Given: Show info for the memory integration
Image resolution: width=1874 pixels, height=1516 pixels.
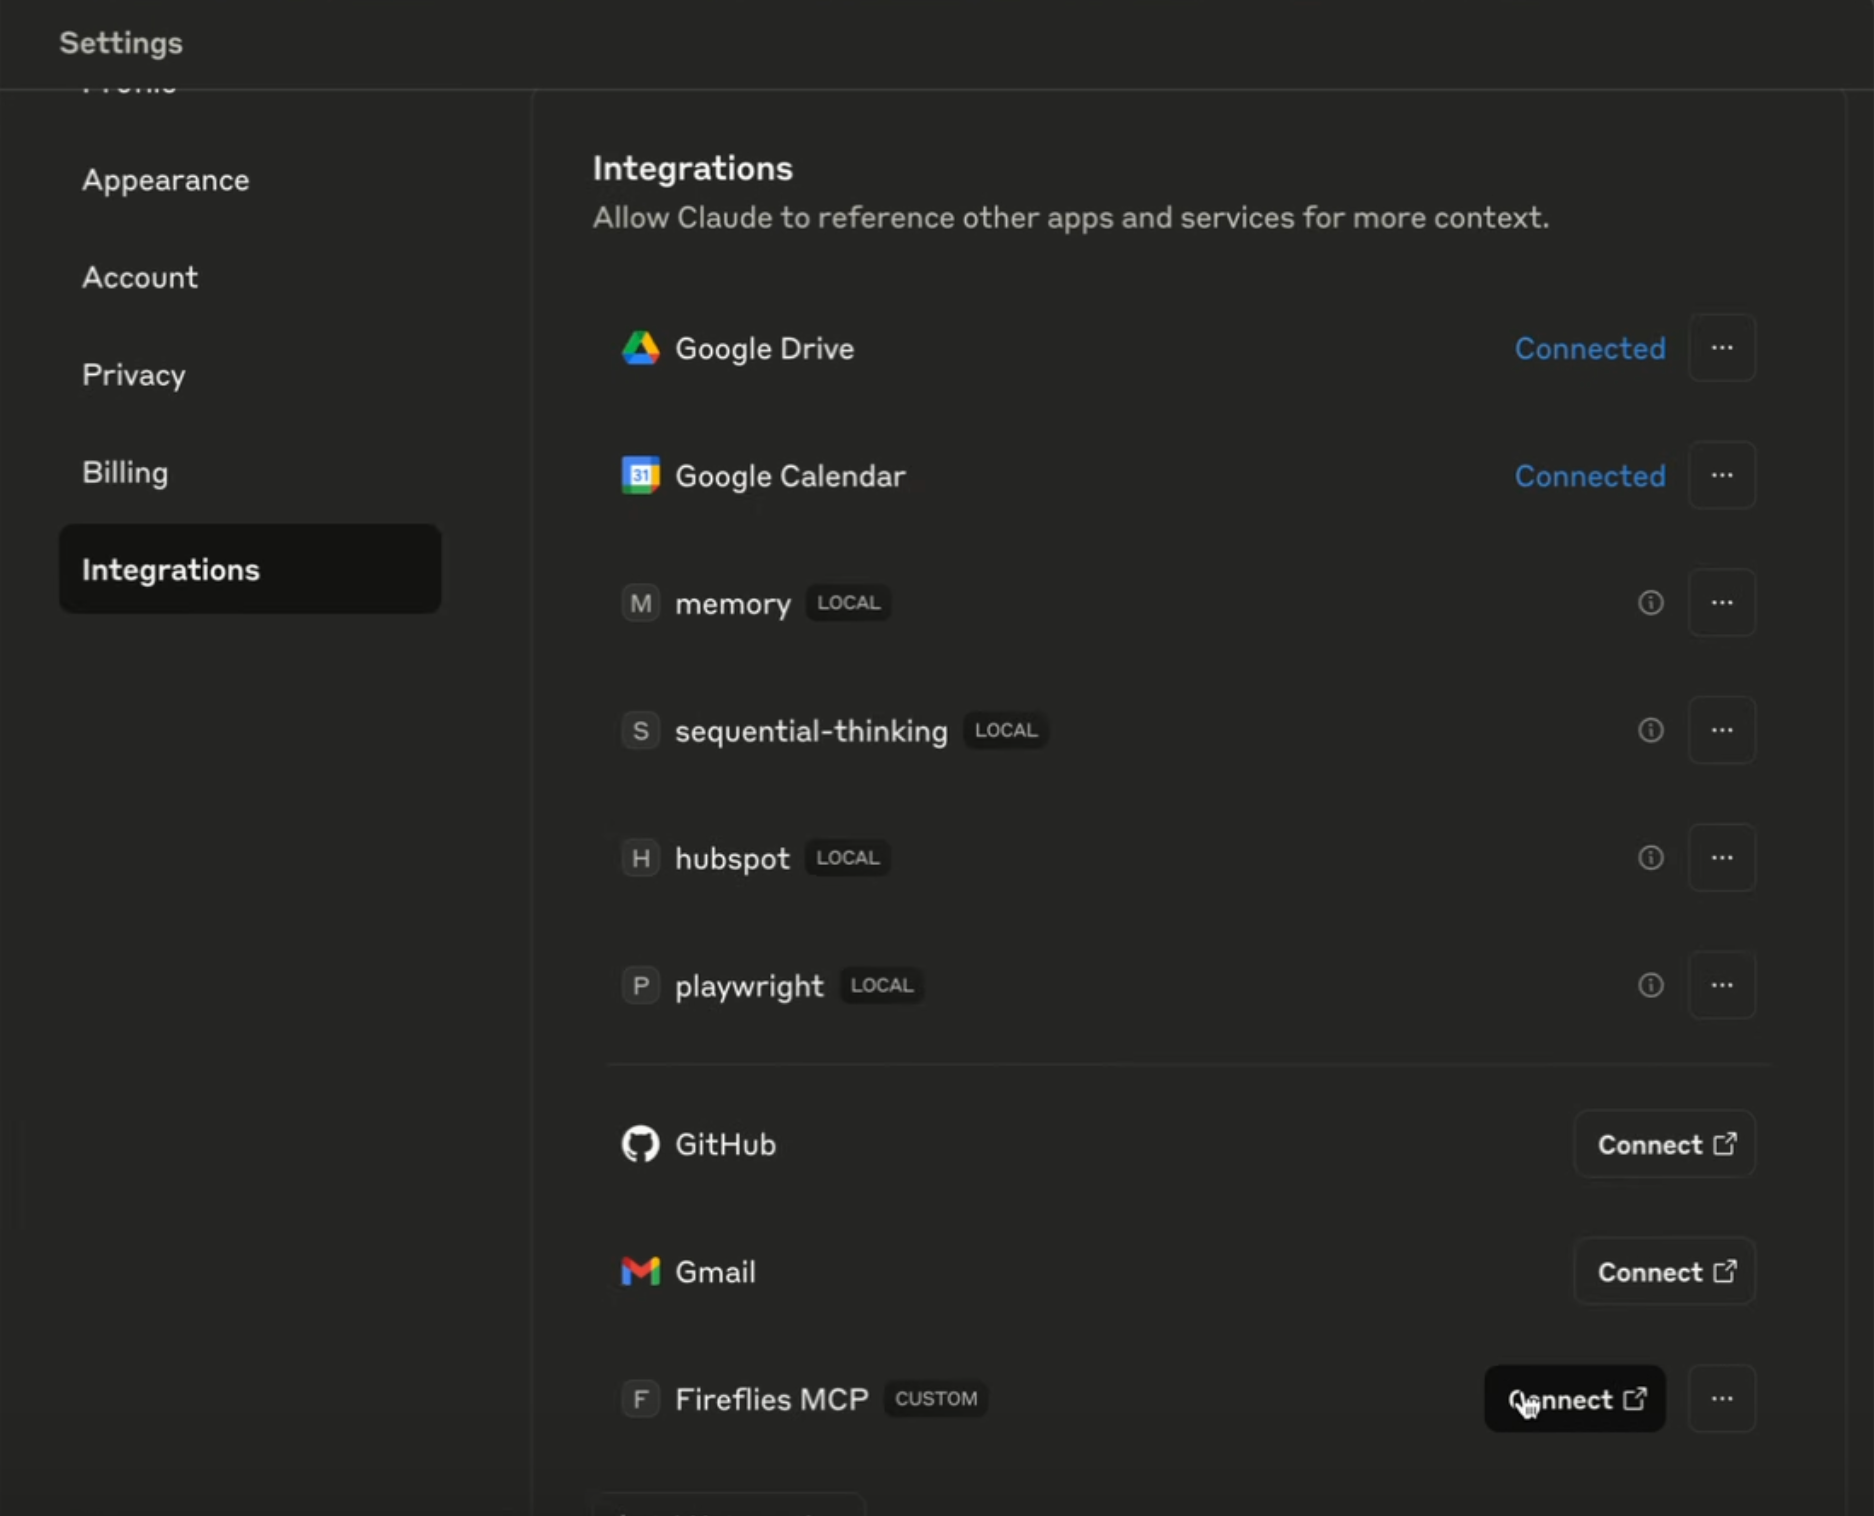Looking at the screenshot, I should point(1651,602).
